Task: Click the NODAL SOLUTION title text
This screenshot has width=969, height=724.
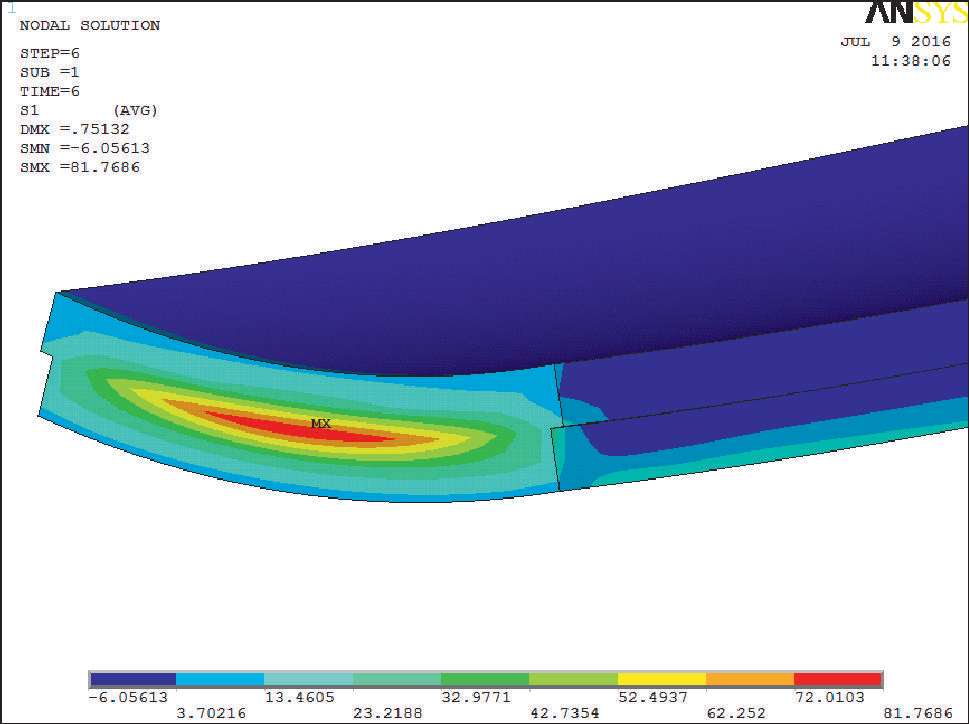Action: (90, 25)
